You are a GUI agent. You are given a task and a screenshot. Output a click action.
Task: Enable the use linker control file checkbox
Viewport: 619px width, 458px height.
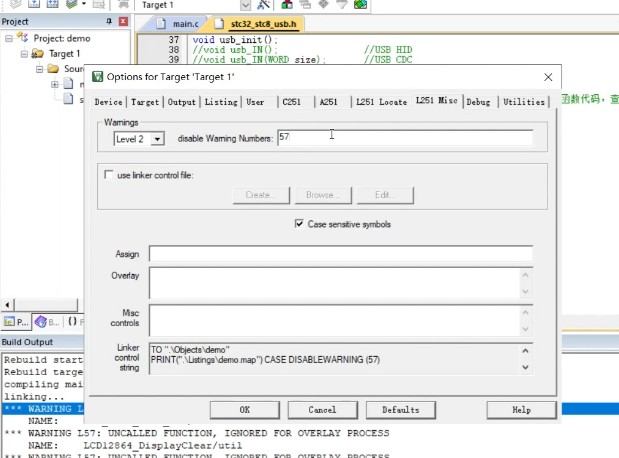pos(109,175)
